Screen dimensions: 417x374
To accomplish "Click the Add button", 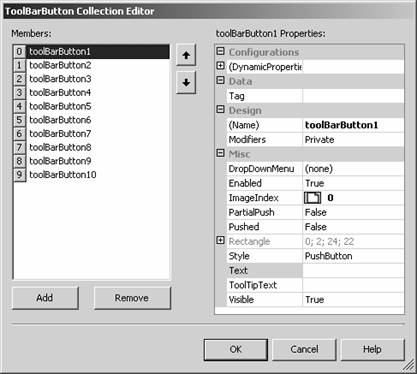I will [x=45, y=298].
